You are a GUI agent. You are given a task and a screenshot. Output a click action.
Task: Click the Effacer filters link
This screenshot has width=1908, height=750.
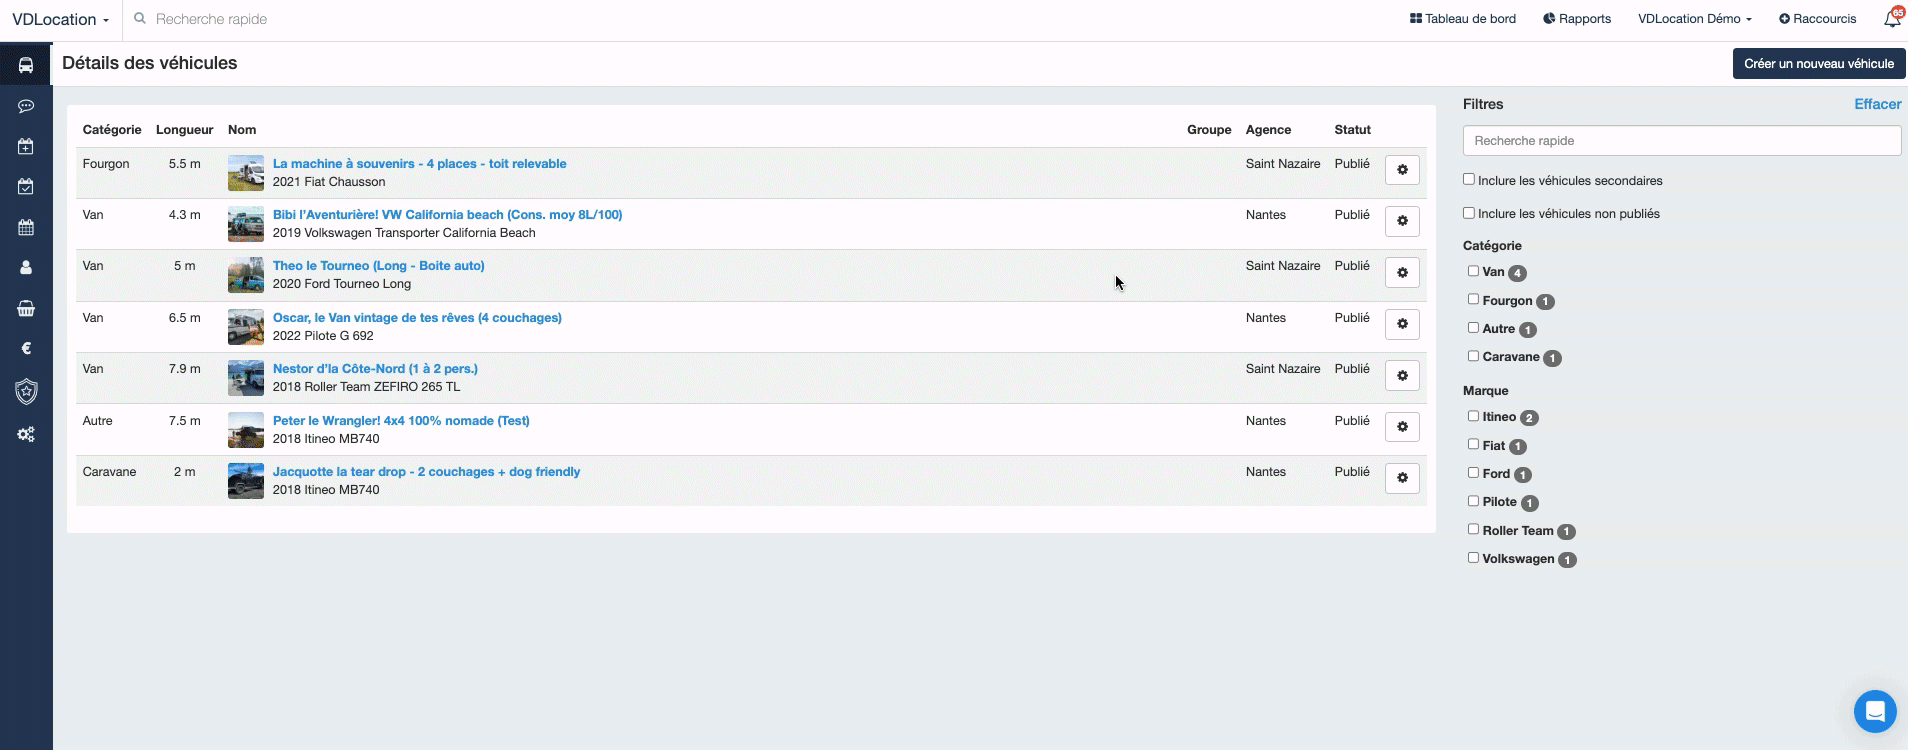pos(1877,104)
